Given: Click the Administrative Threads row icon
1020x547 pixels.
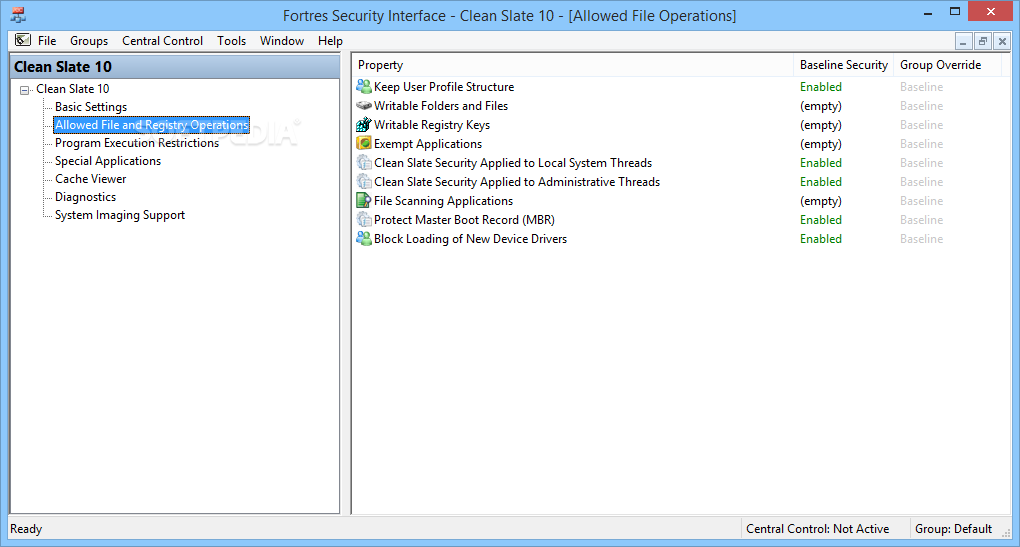Looking at the screenshot, I should [364, 181].
